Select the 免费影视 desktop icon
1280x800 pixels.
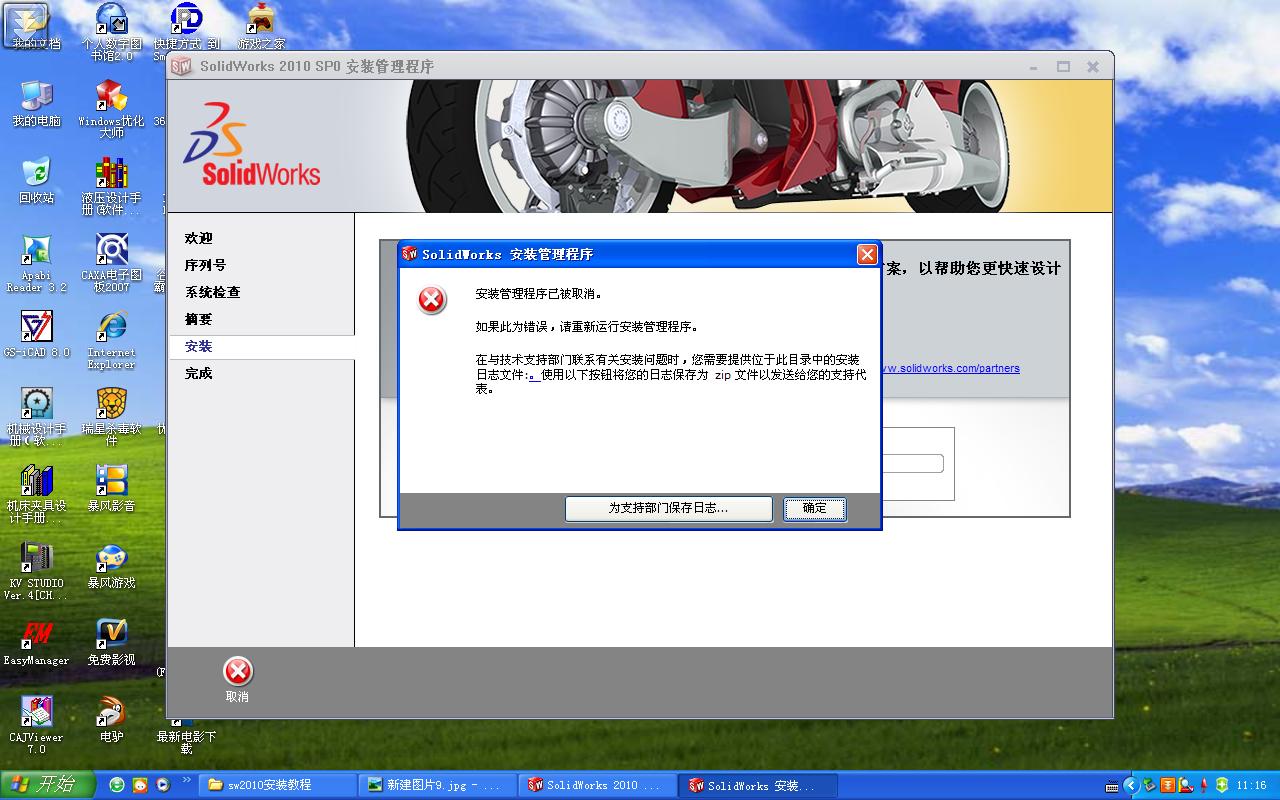click(x=111, y=642)
